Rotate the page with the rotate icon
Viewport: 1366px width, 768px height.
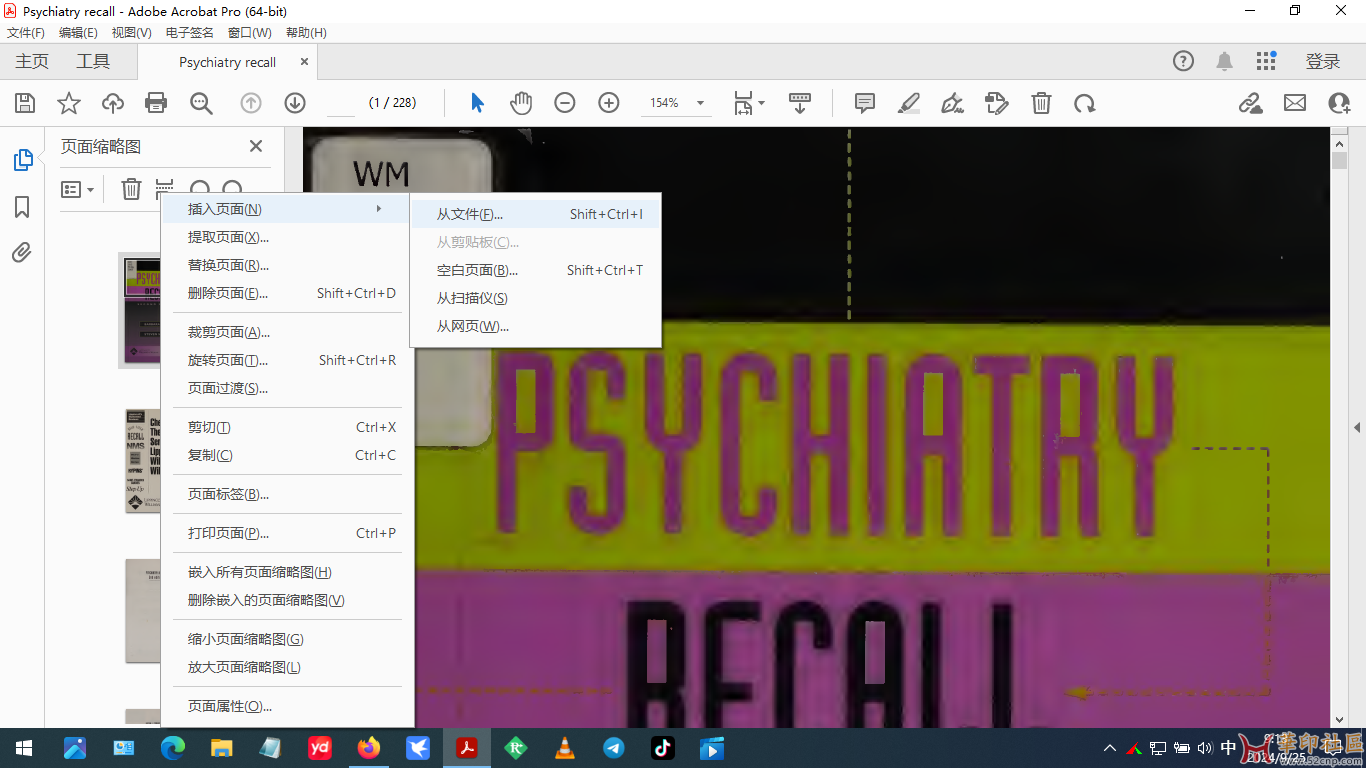[1084, 103]
